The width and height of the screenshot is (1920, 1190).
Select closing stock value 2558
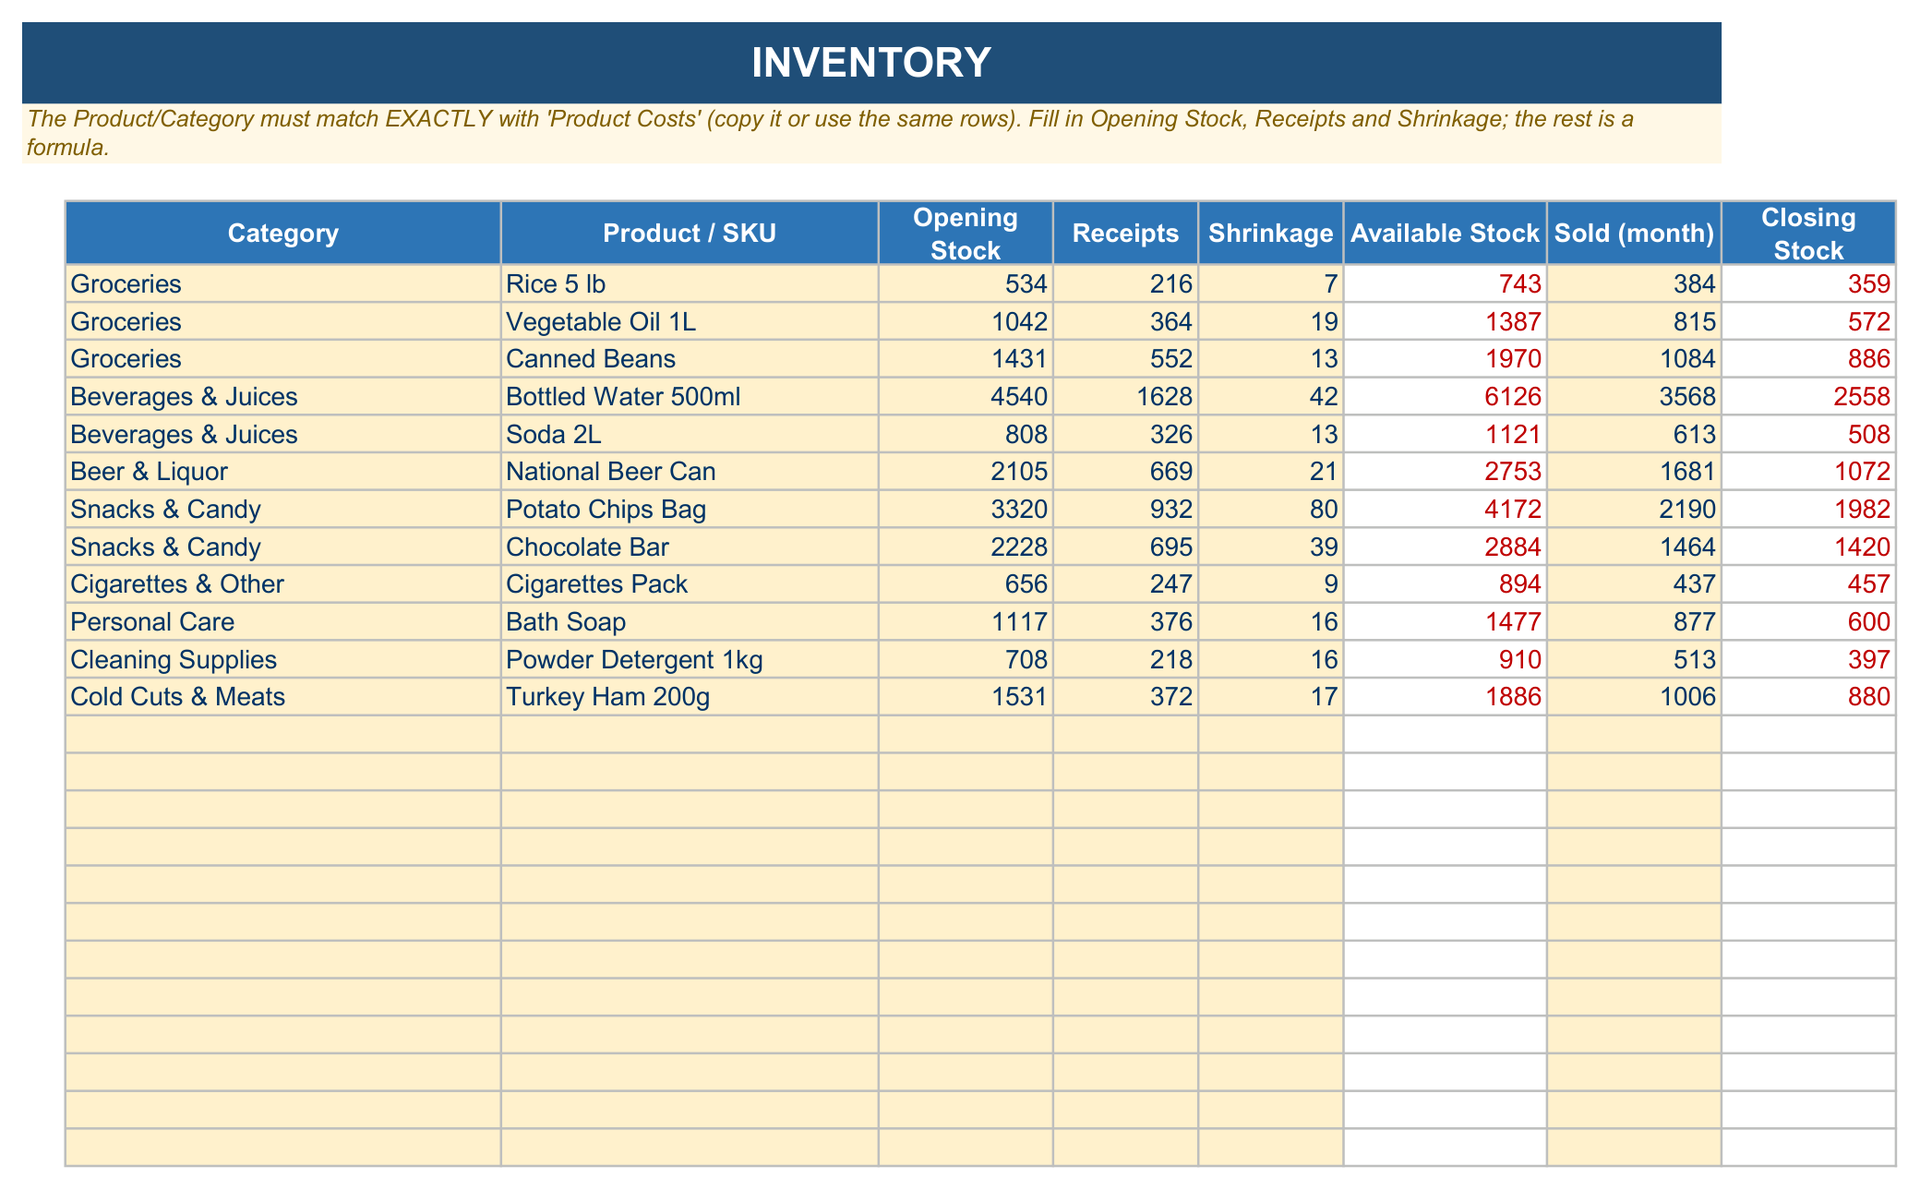click(x=1808, y=396)
